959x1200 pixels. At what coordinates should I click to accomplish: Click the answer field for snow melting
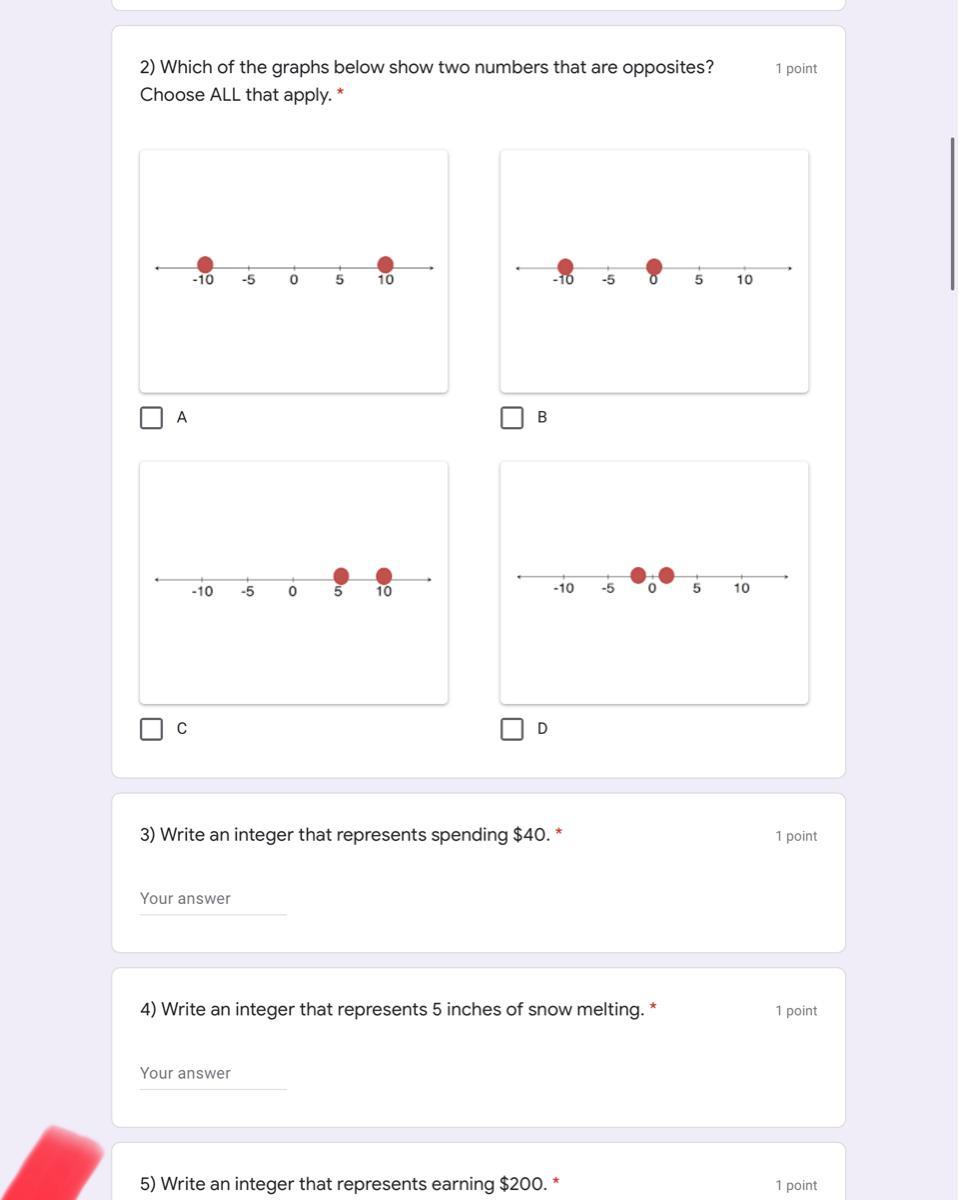click(x=213, y=1073)
